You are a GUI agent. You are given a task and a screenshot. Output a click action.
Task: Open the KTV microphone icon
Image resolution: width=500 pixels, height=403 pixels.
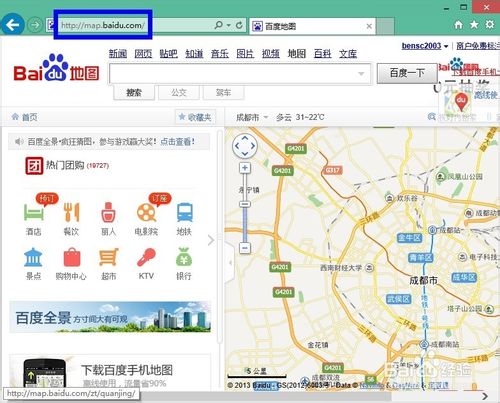[x=146, y=257]
